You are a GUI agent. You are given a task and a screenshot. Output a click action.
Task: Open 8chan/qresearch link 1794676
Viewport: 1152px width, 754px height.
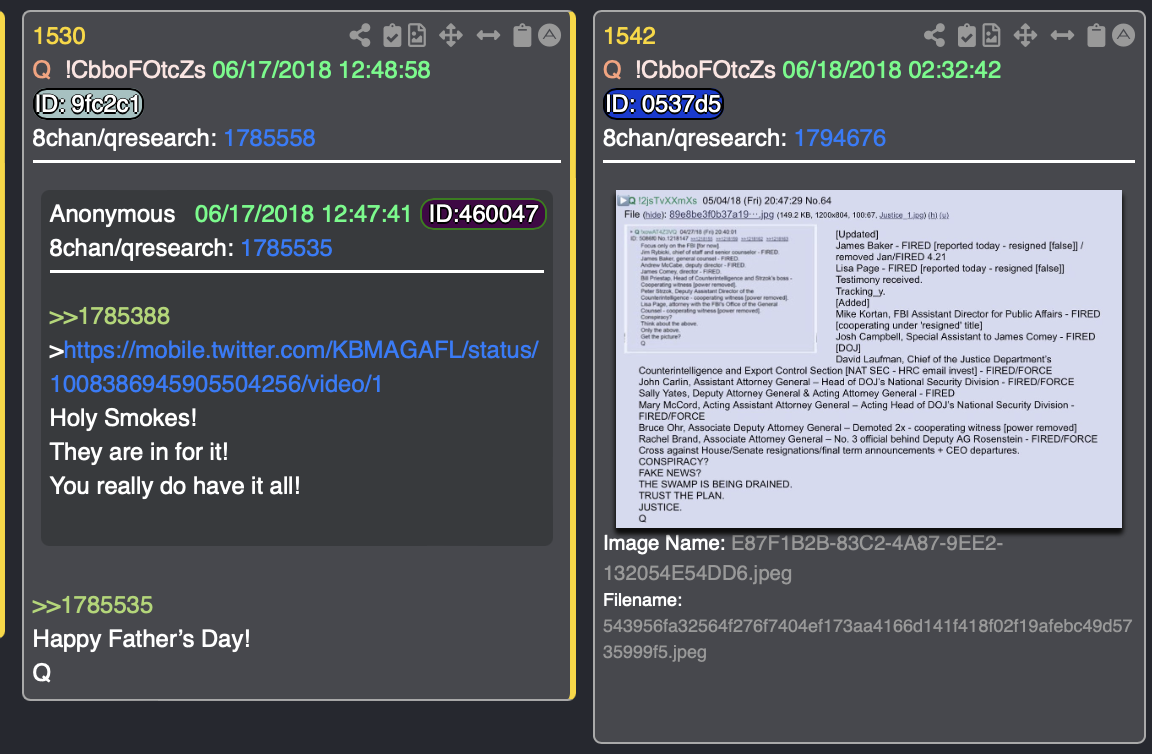[840, 138]
